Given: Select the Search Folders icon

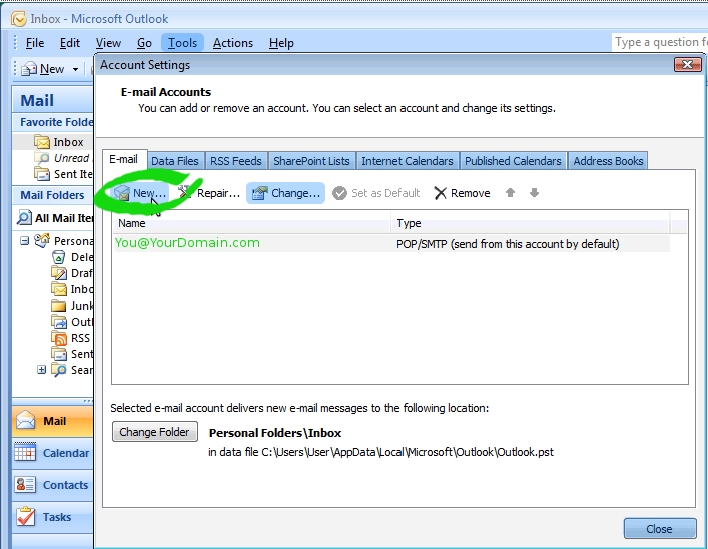Looking at the screenshot, I should tap(59, 370).
